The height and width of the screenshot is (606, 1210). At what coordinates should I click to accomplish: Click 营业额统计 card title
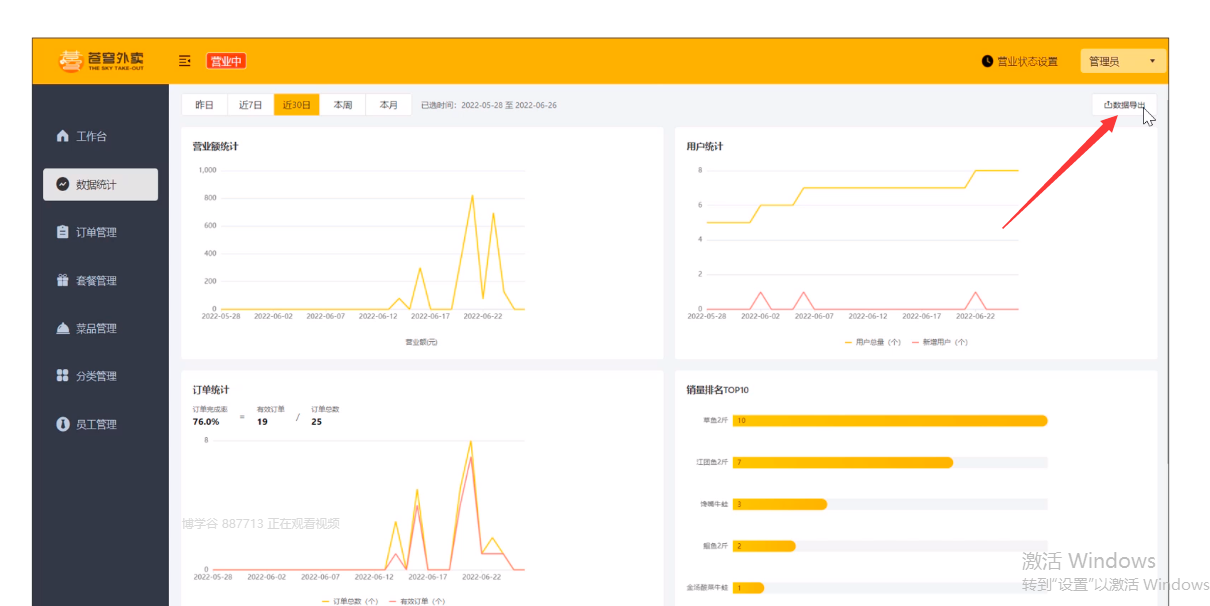pos(215,146)
